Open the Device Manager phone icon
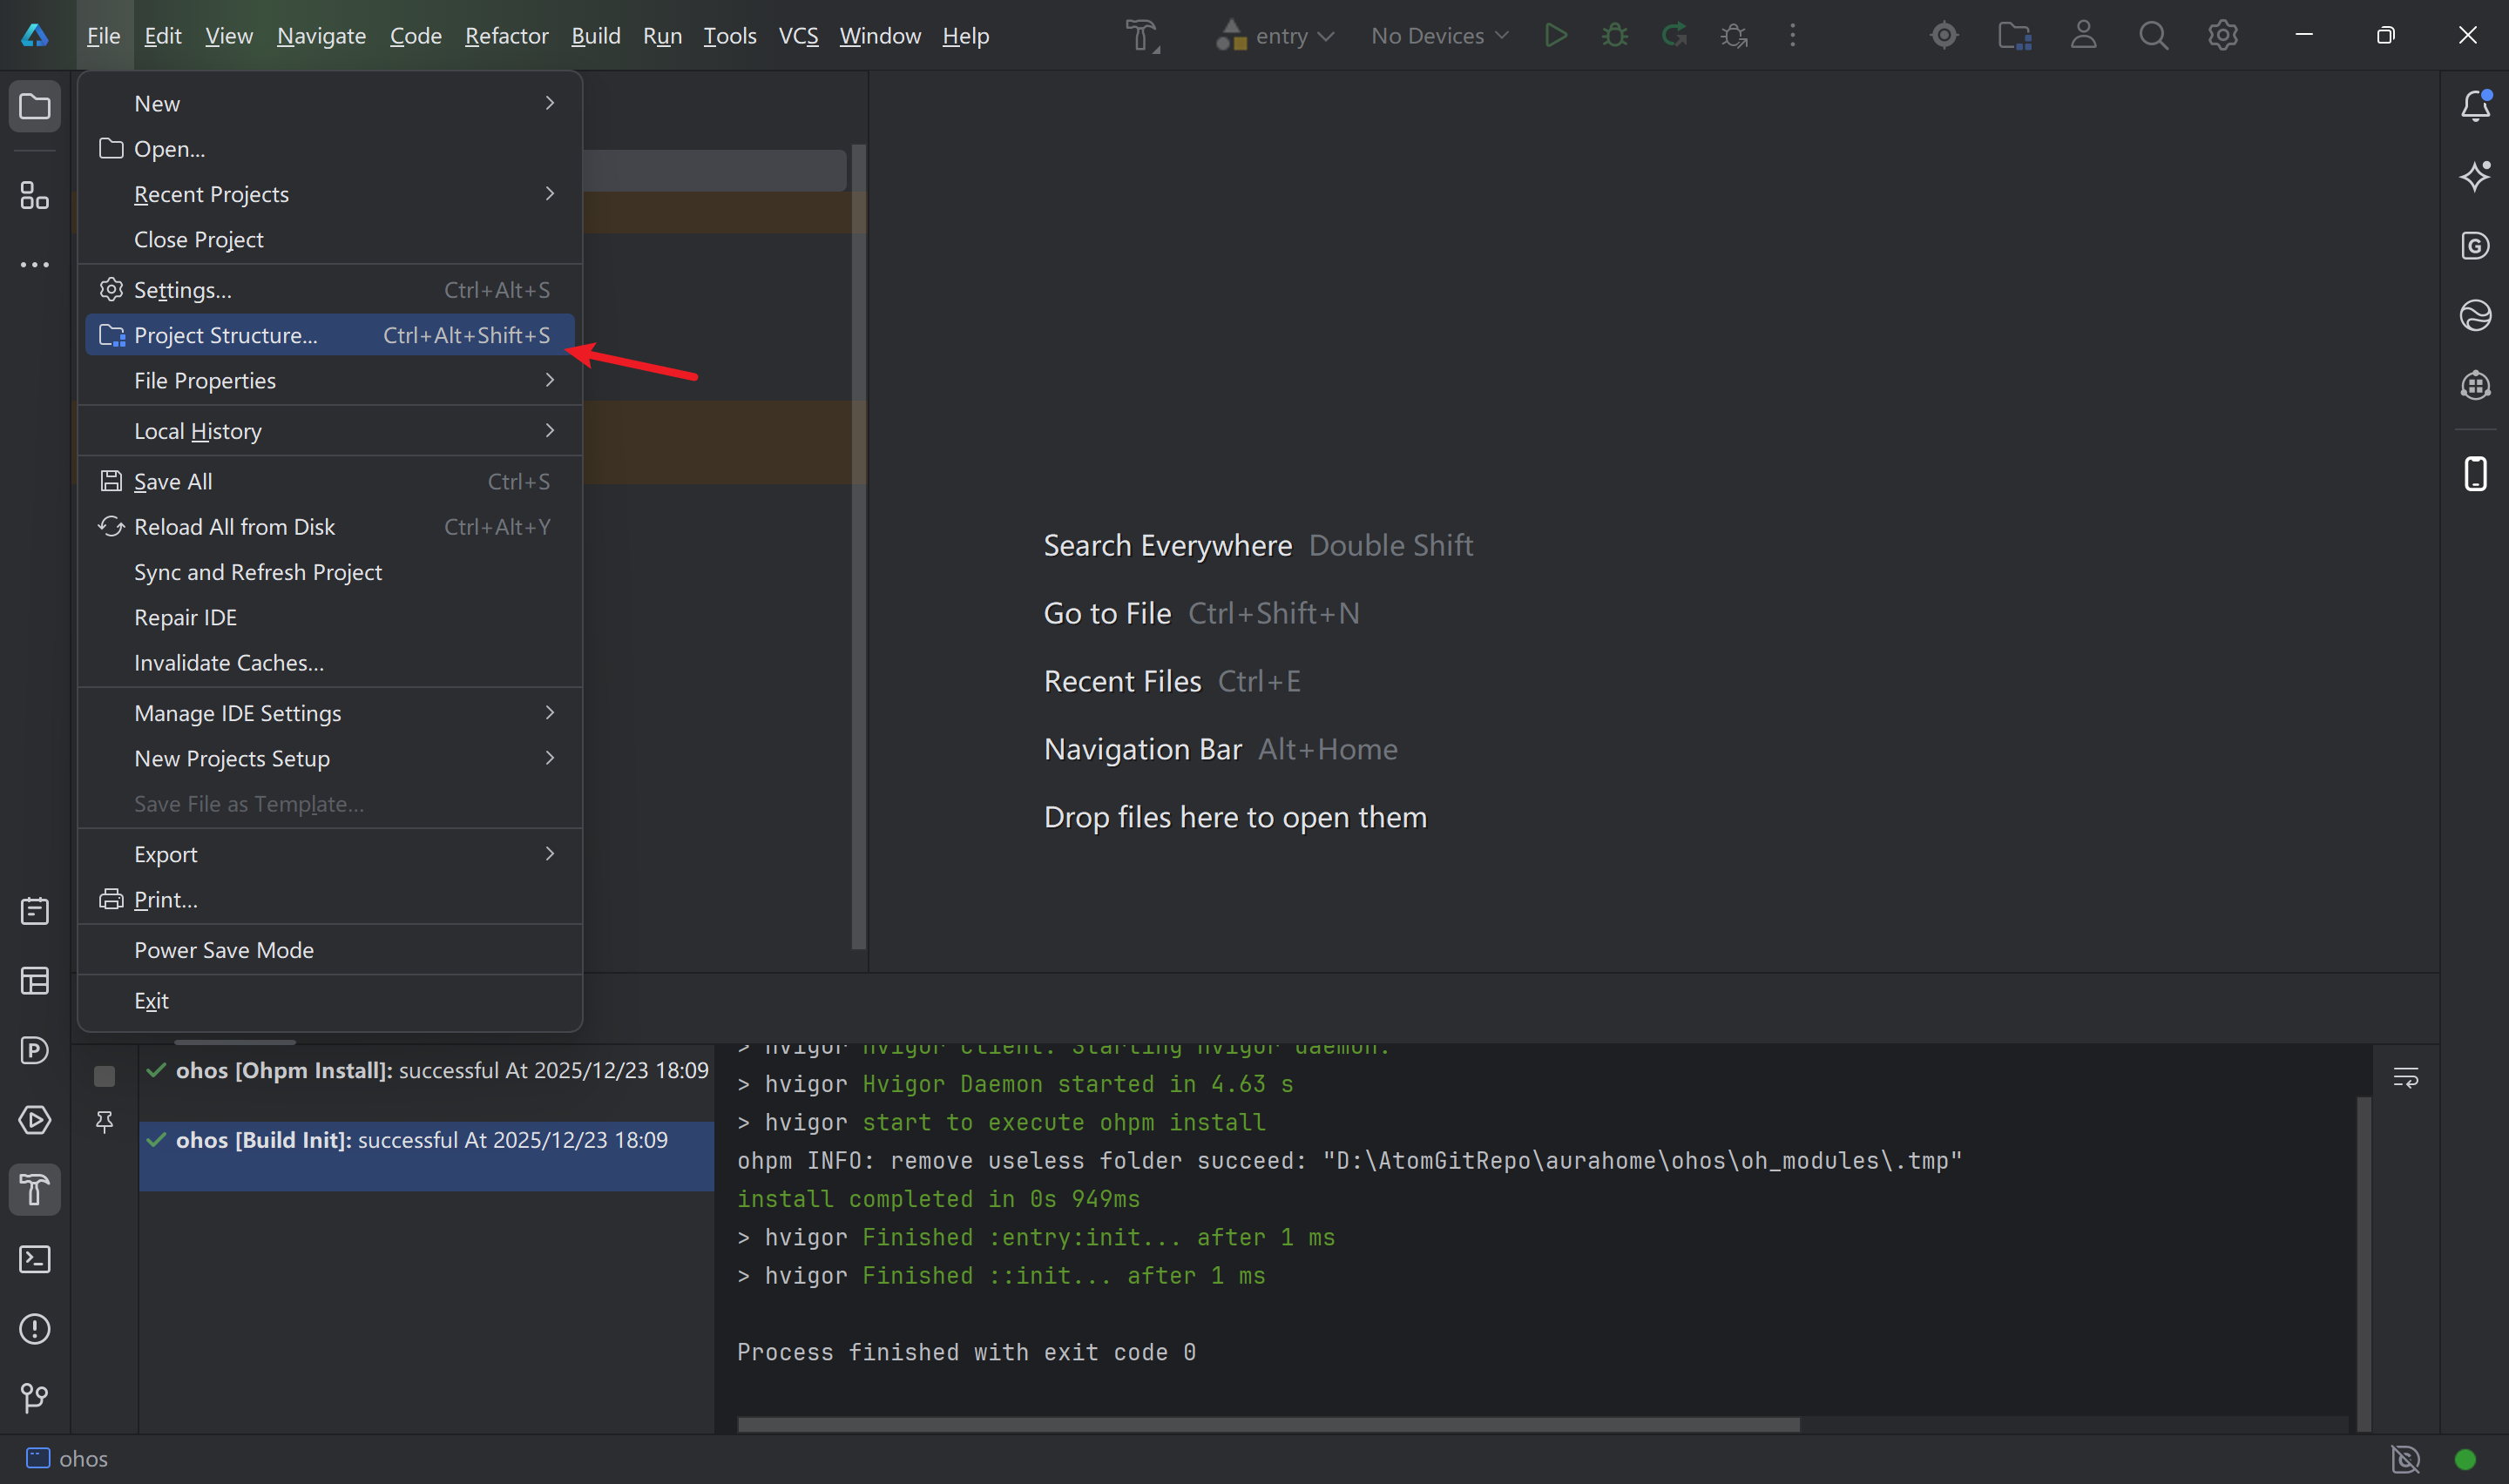 2475,473
